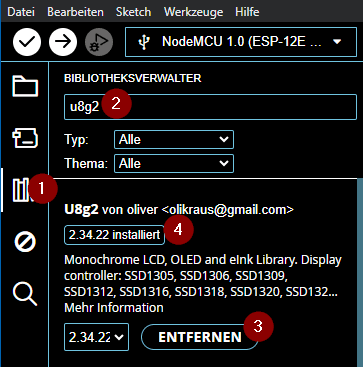Click the 2.34.22 installiert badge
Viewport: 363px width, 367px height.
coord(114,235)
